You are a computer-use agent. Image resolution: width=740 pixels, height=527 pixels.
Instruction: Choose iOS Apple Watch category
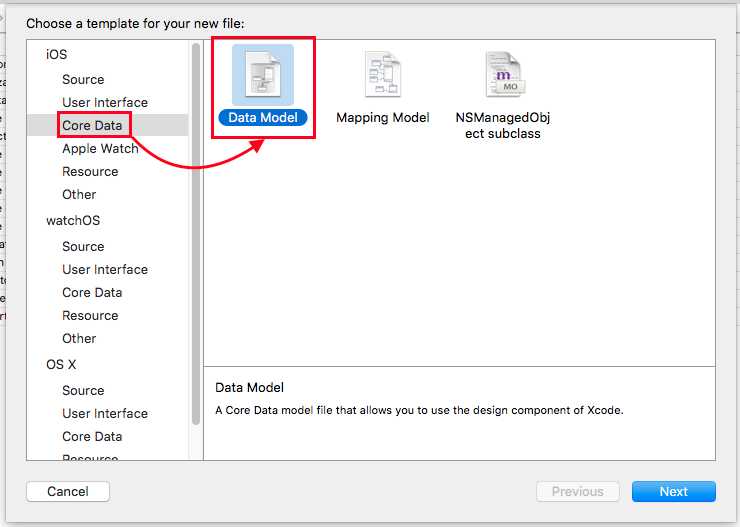tap(100, 148)
